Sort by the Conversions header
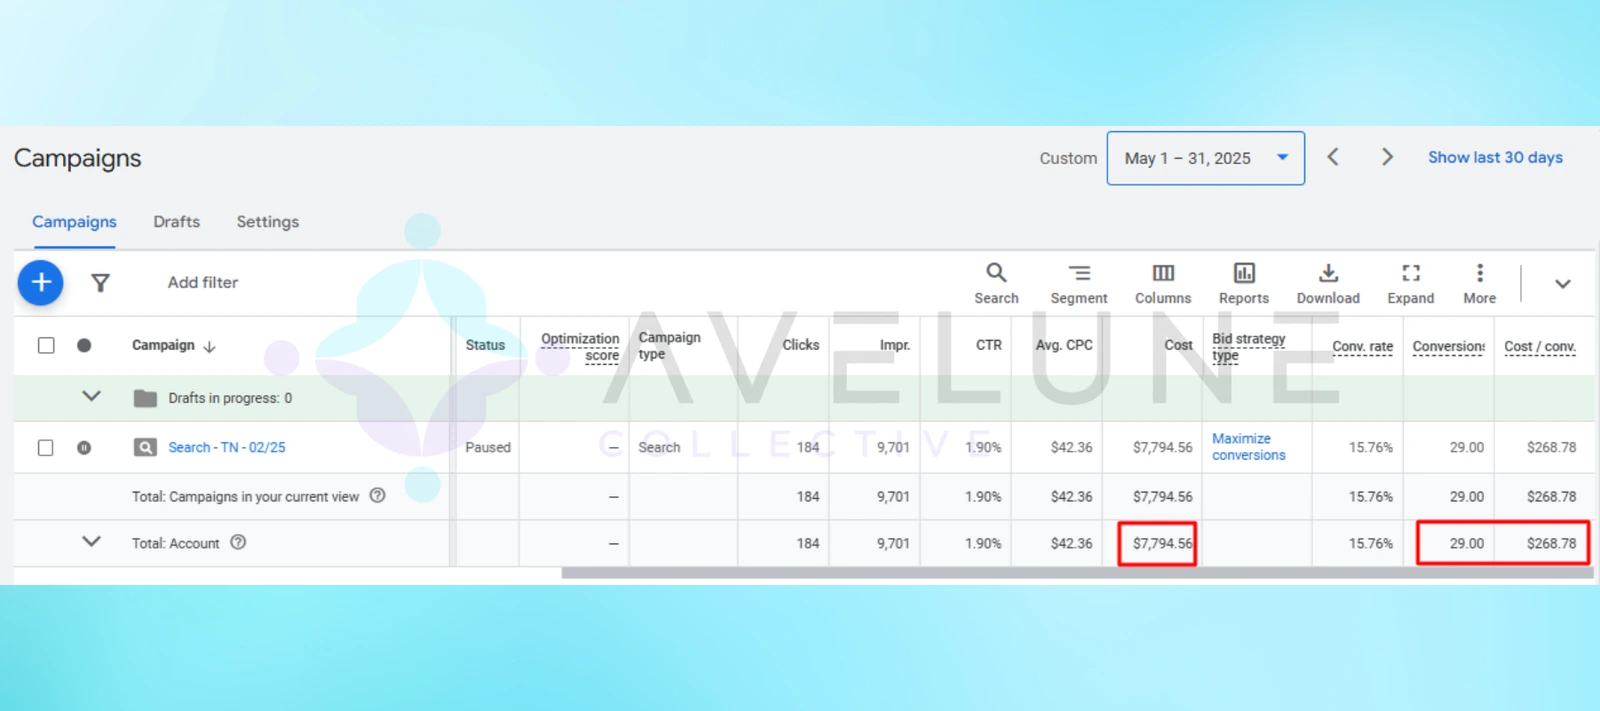Screen dimensions: 1600x711 tap(1448, 347)
